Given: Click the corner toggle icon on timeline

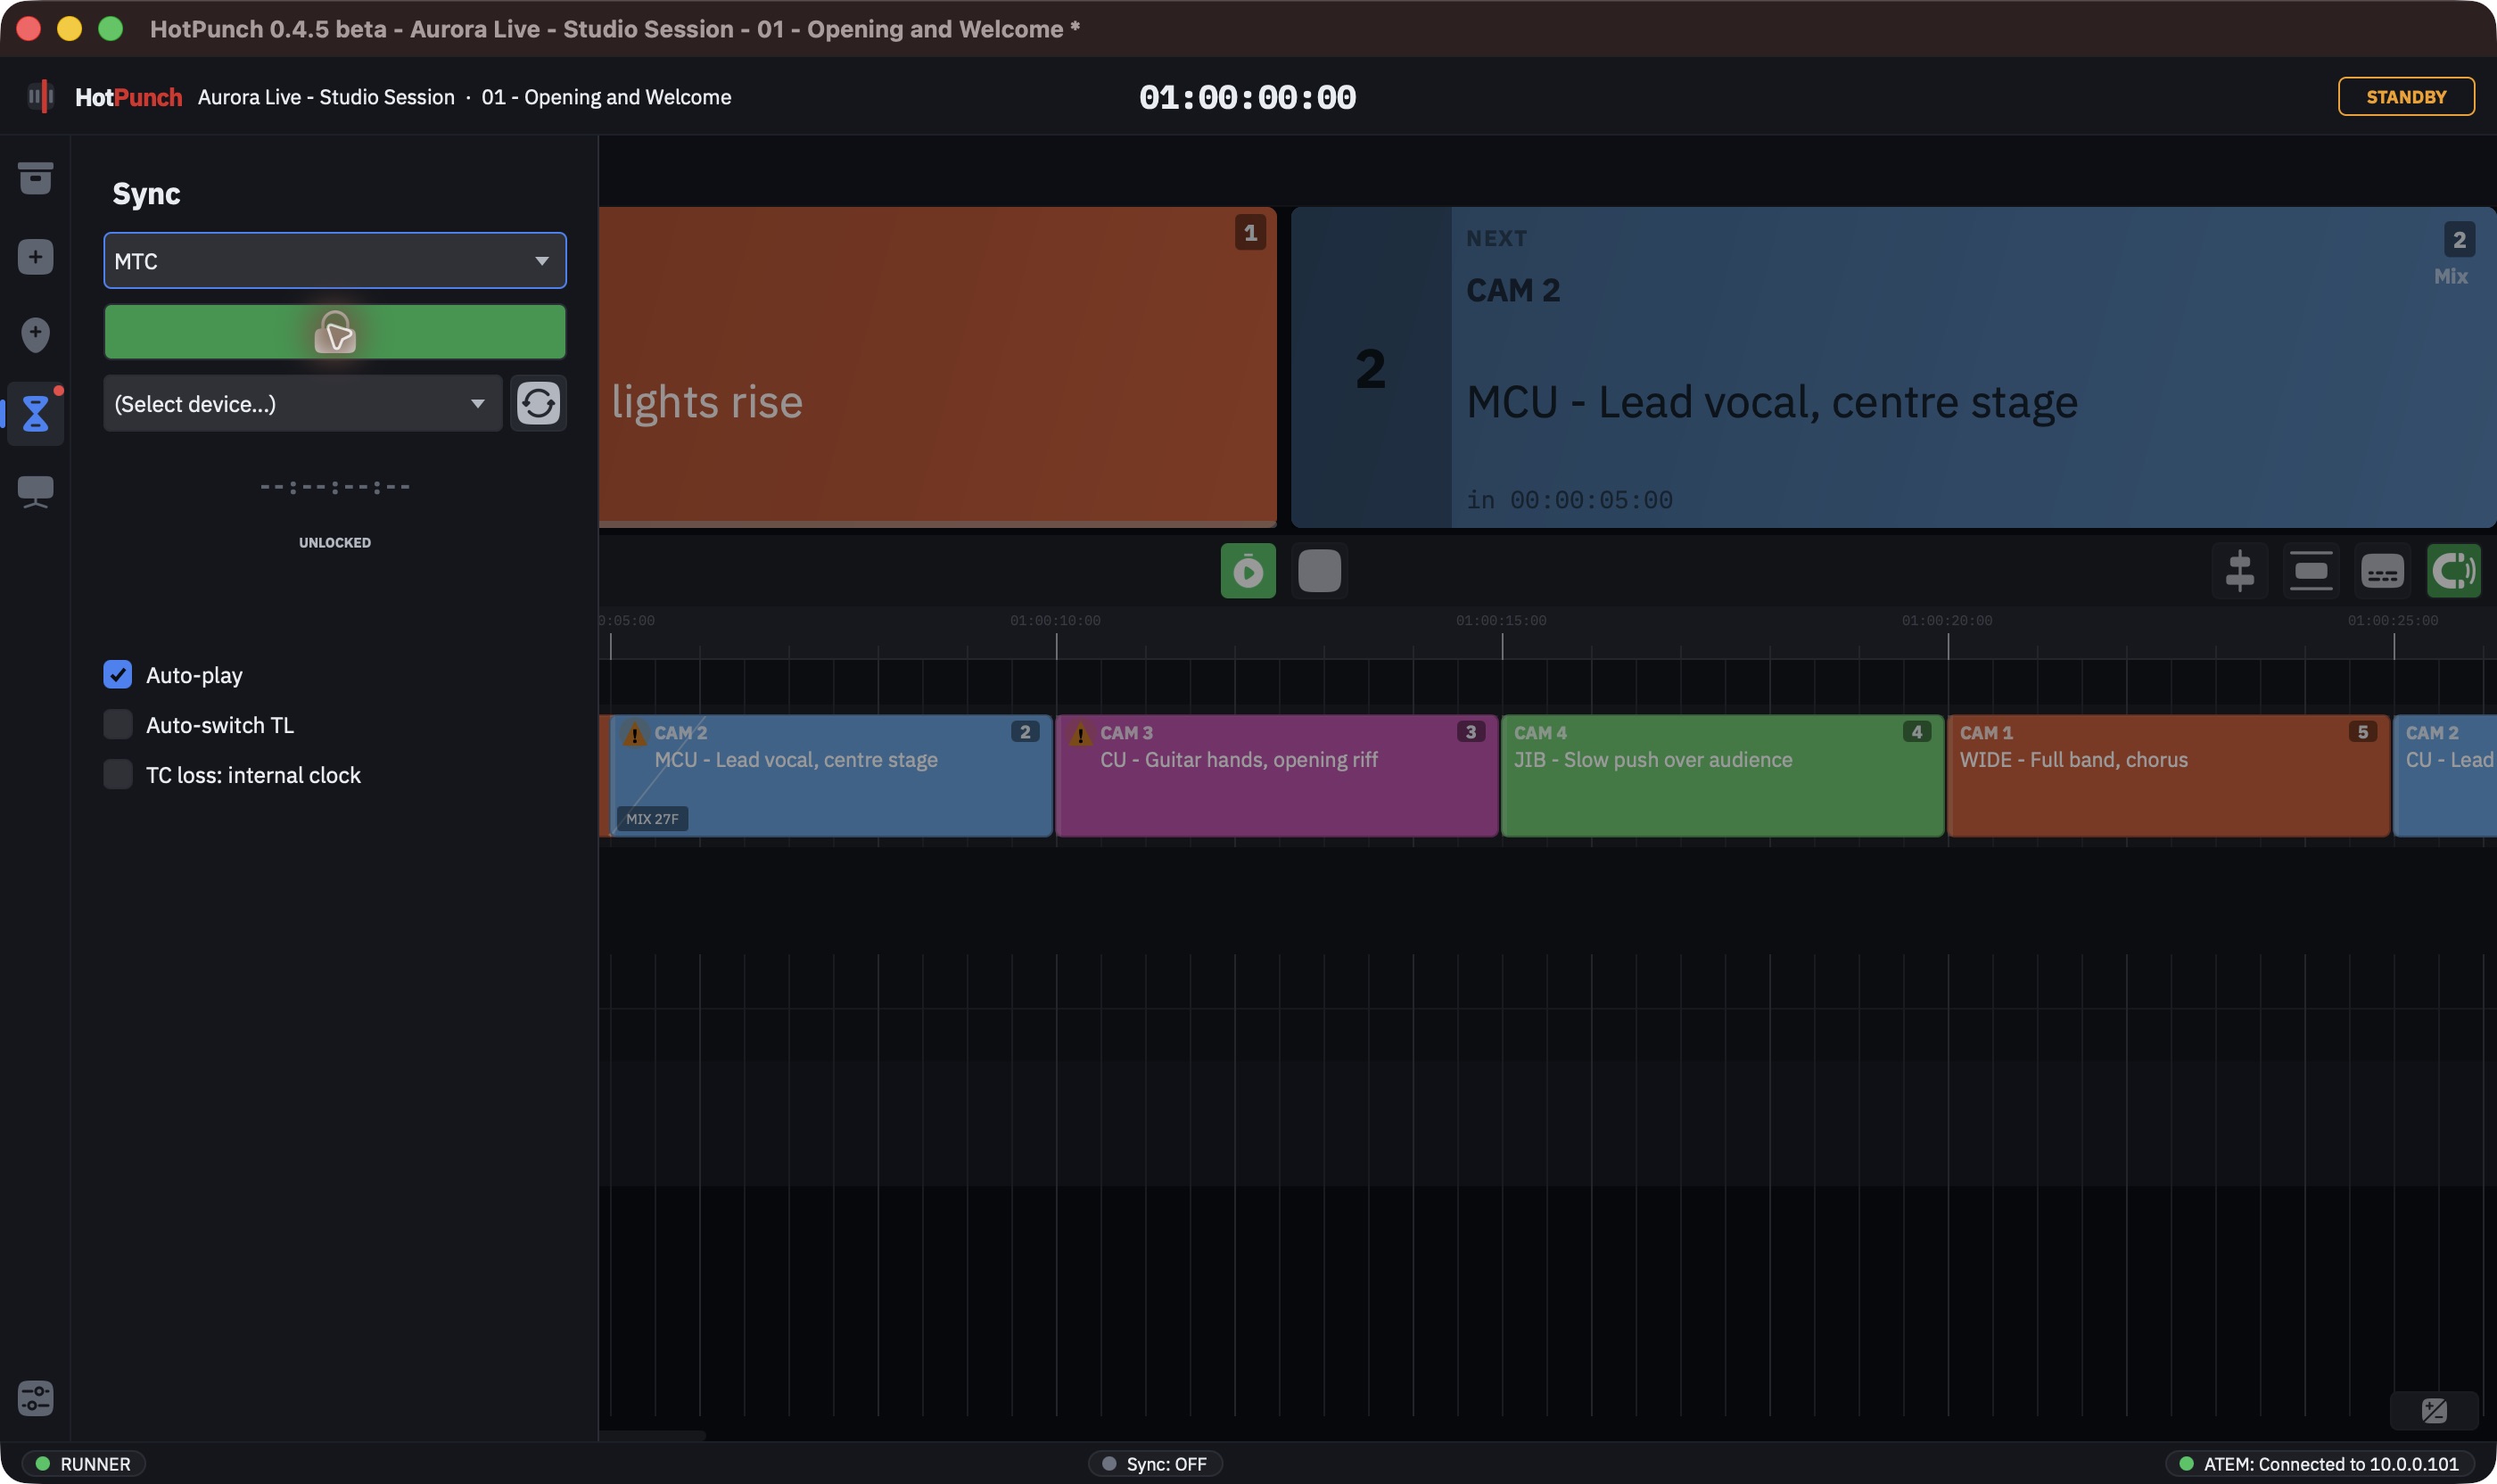Looking at the screenshot, I should (2434, 1411).
